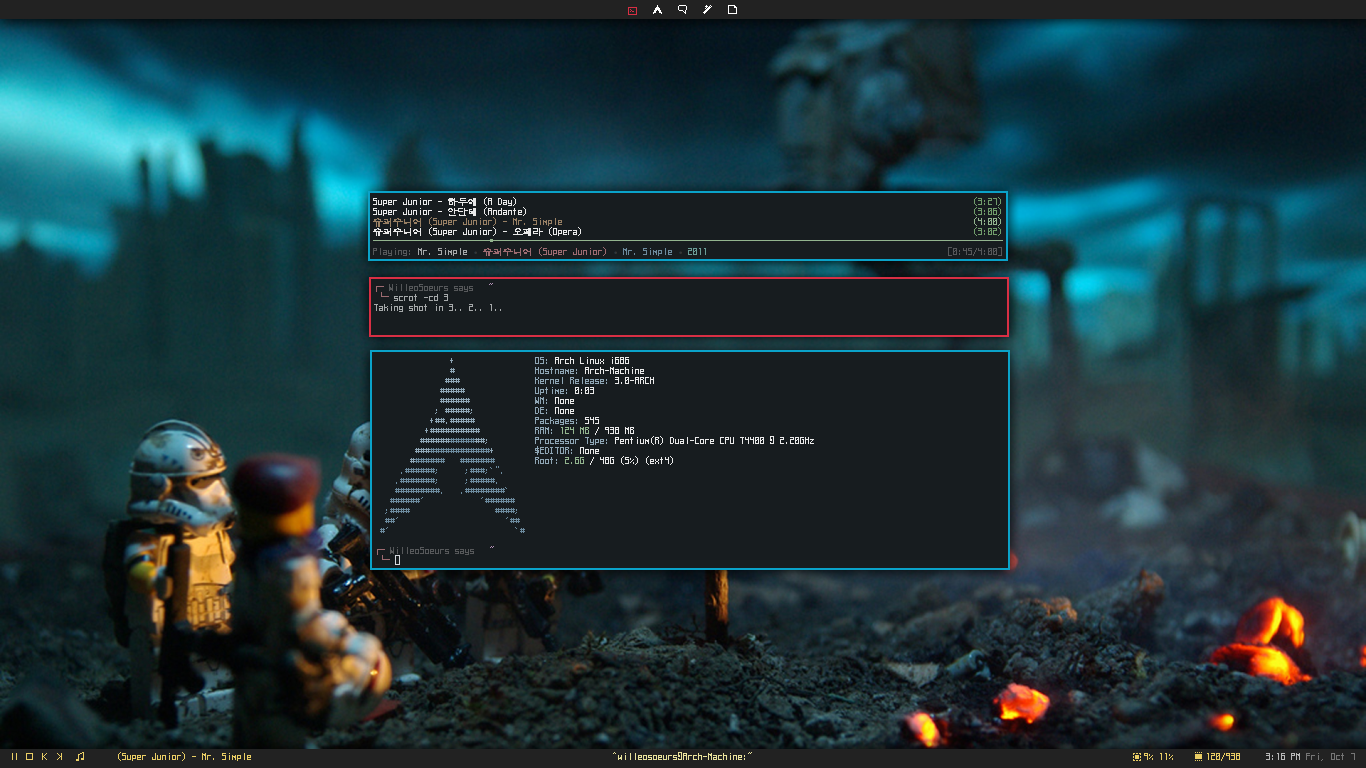Skip to the next track
Screen dimensions: 1366x768
tap(60, 756)
